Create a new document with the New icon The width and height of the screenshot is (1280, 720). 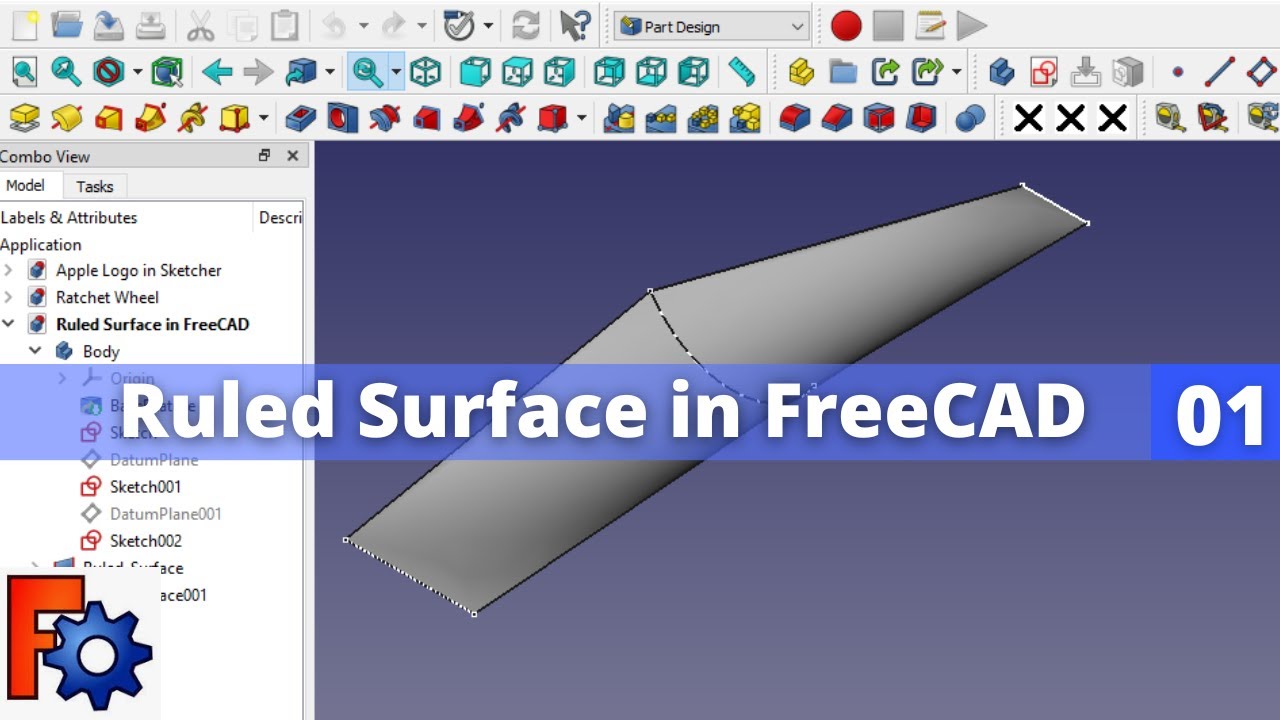24,25
